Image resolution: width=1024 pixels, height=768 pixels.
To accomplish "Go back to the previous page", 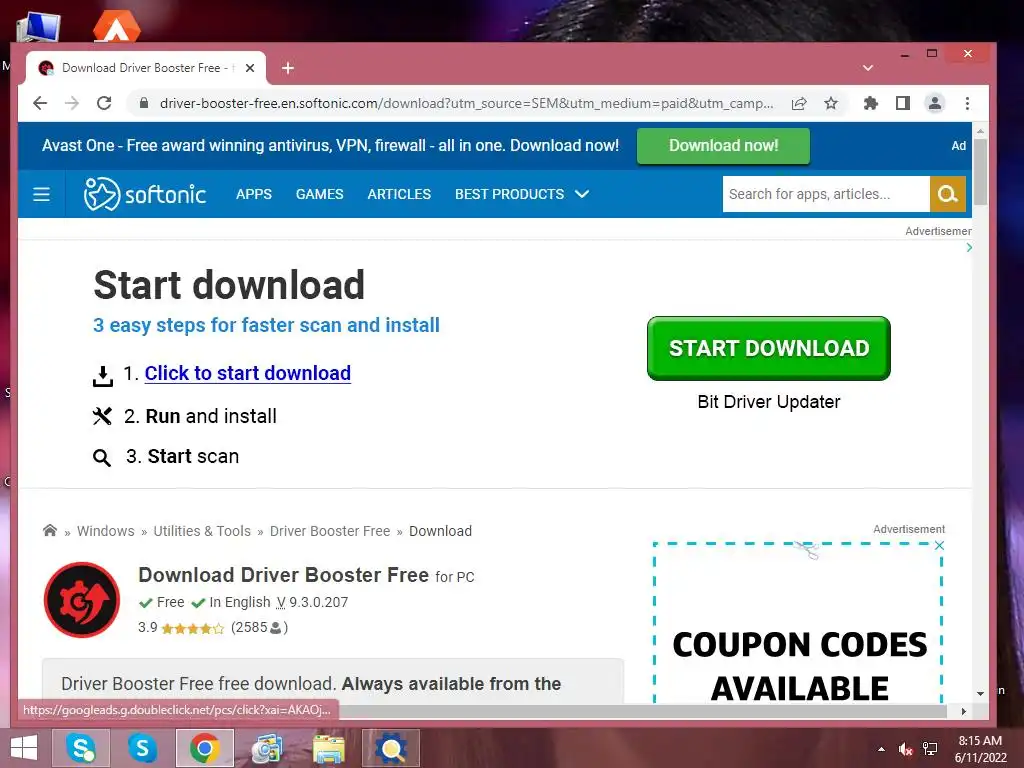I will 40,103.
